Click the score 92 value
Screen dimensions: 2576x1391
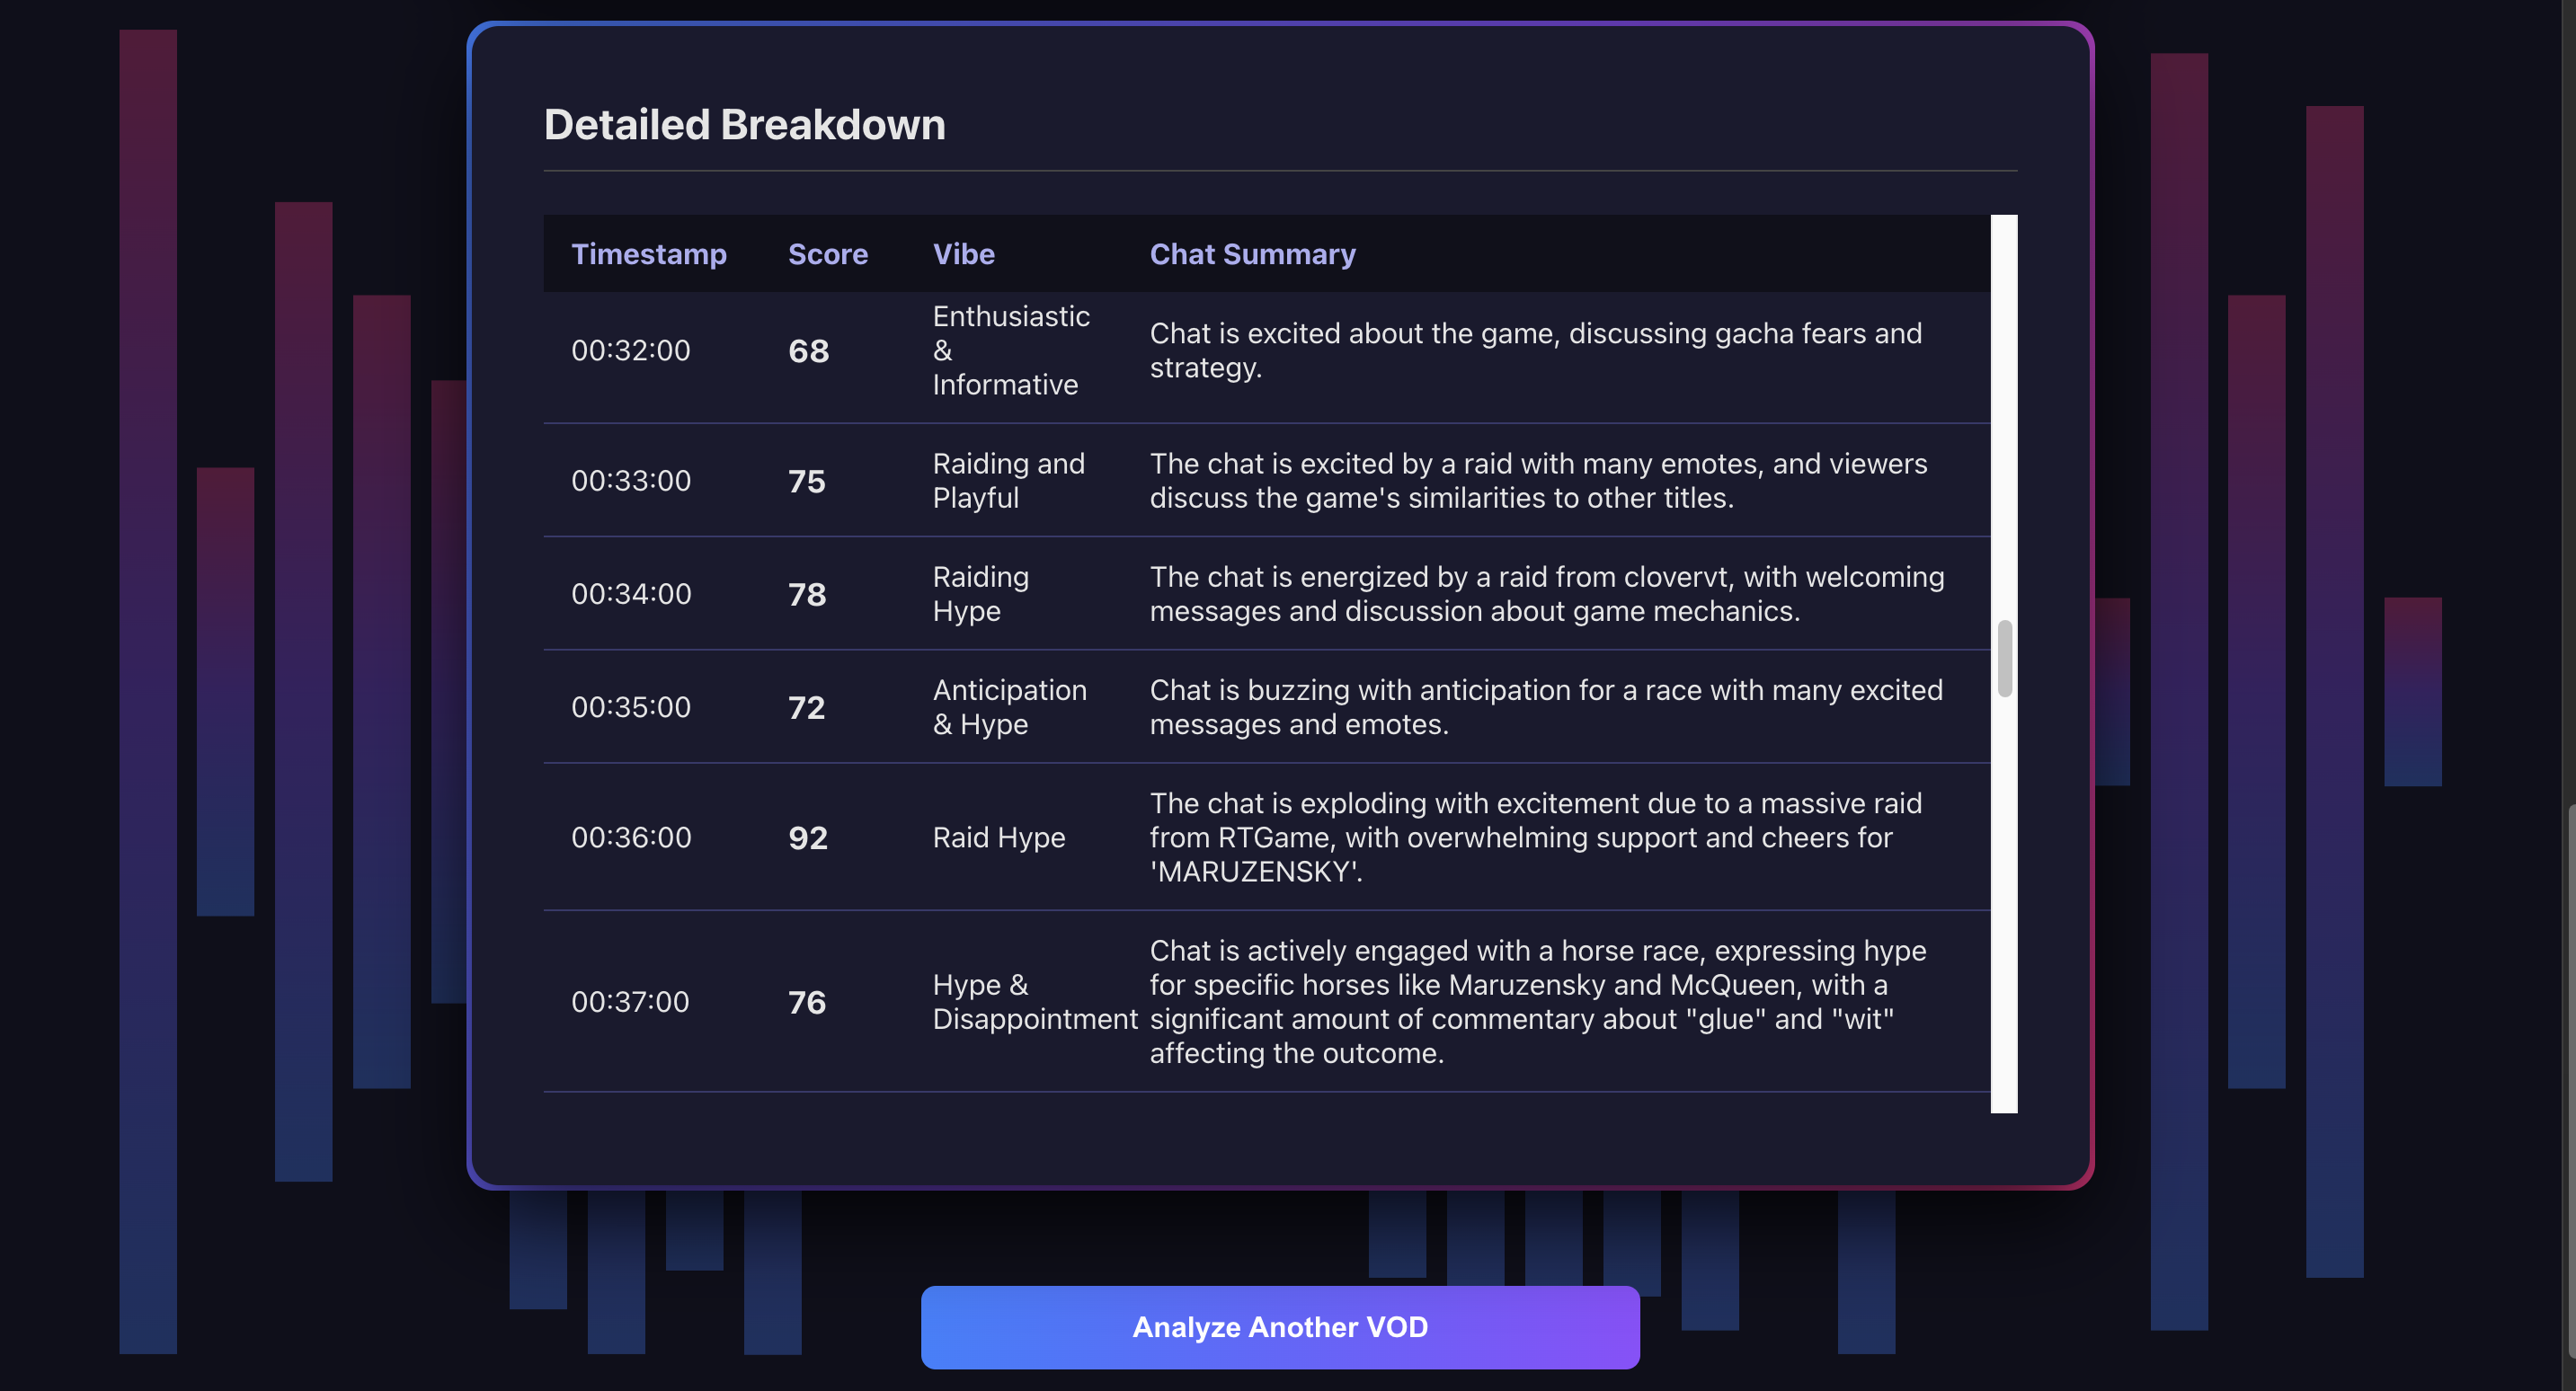click(x=807, y=837)
